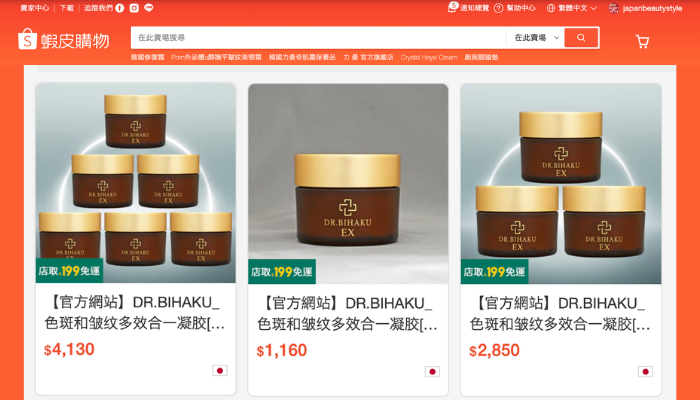700x400 pixels.
Task: Open the shopping cart
Action: coord(642,42)
